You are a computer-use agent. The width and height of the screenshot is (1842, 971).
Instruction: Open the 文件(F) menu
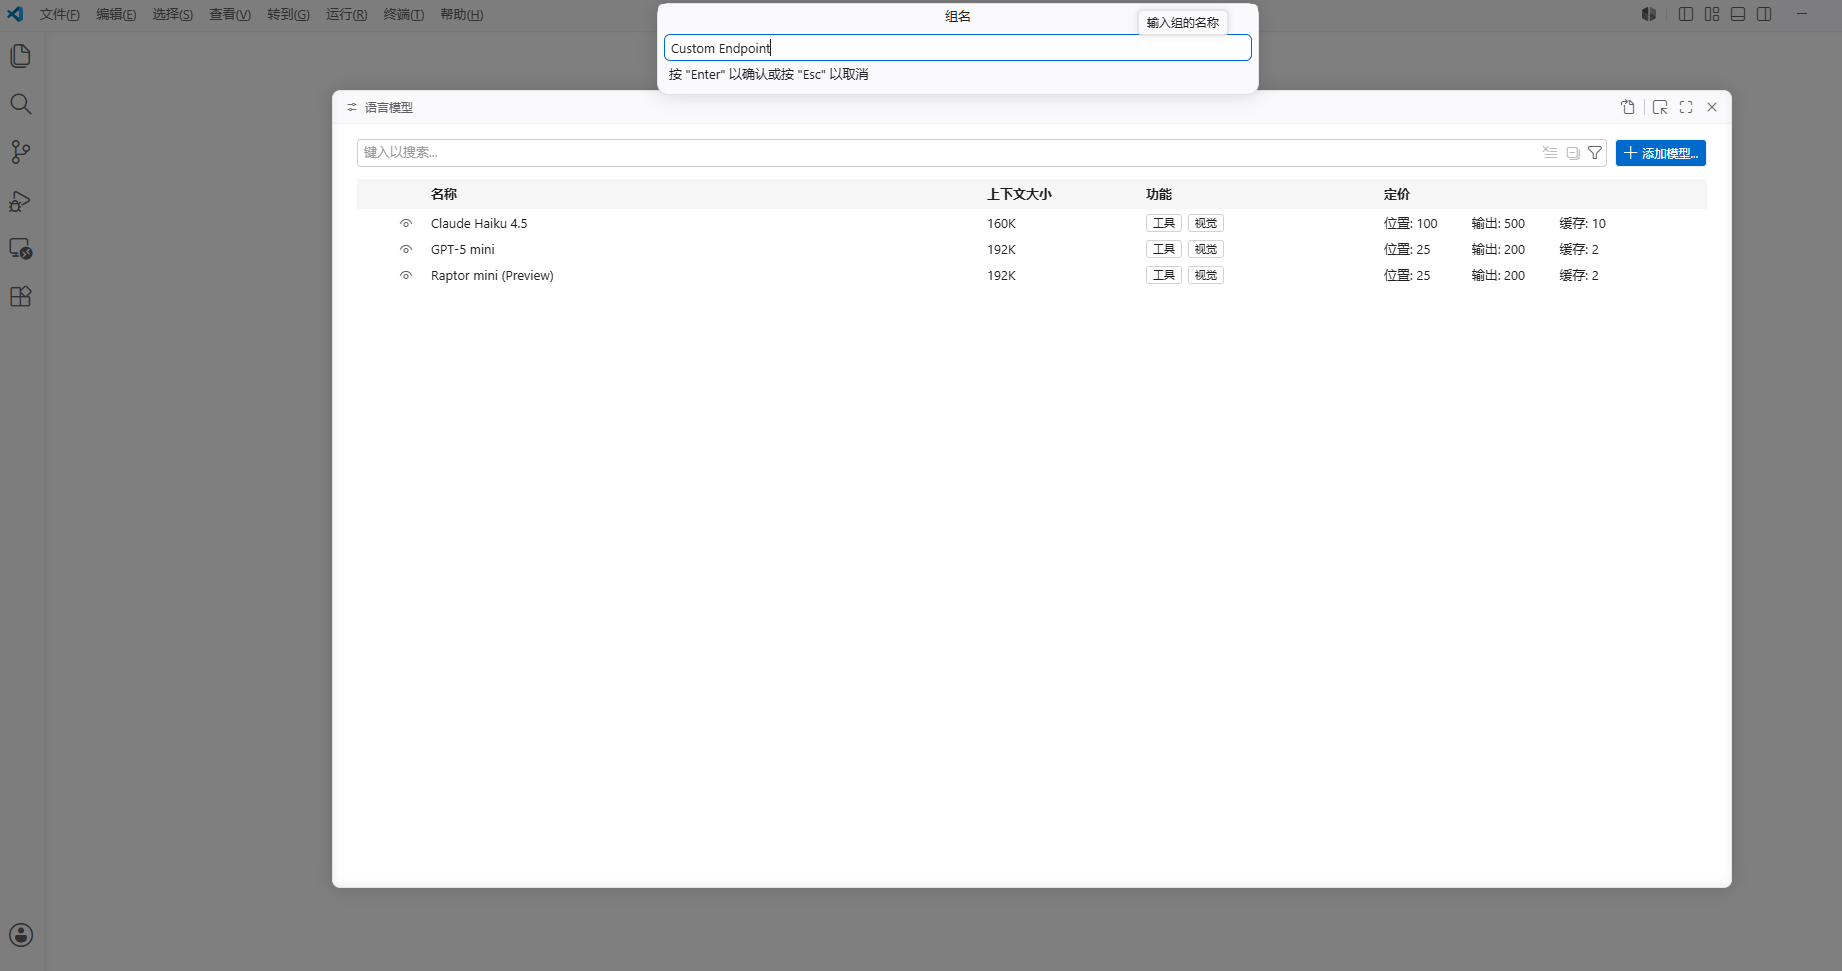coord(60,15)
